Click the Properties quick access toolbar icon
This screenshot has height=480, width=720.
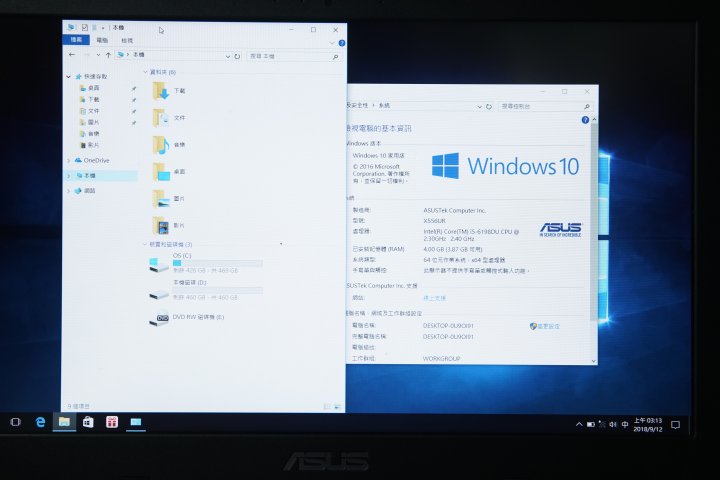84,28
